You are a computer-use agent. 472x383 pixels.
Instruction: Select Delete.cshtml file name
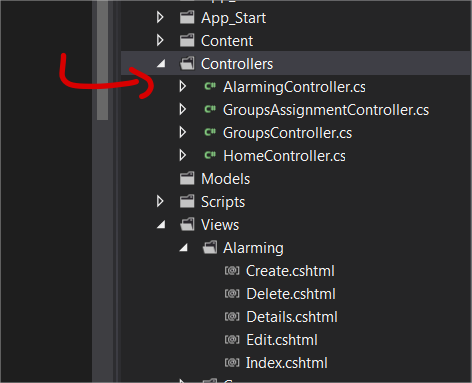pyautogui.click(x=291, y=294)
